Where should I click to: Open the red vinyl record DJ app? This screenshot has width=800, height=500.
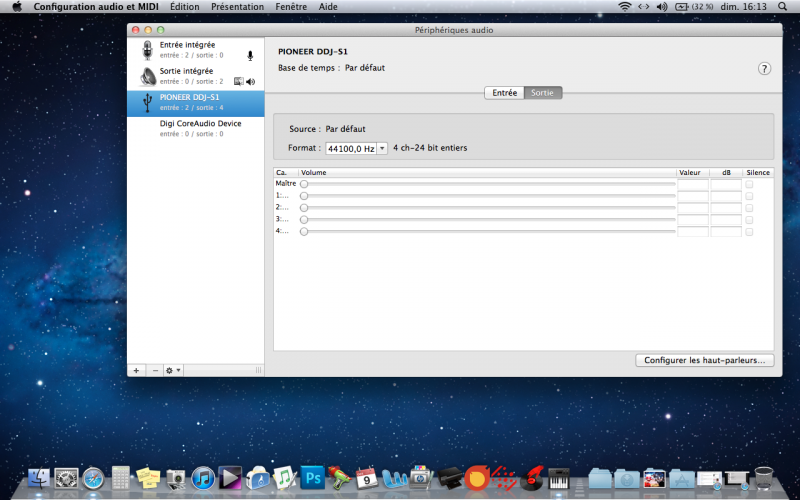[x=532, y=479]
